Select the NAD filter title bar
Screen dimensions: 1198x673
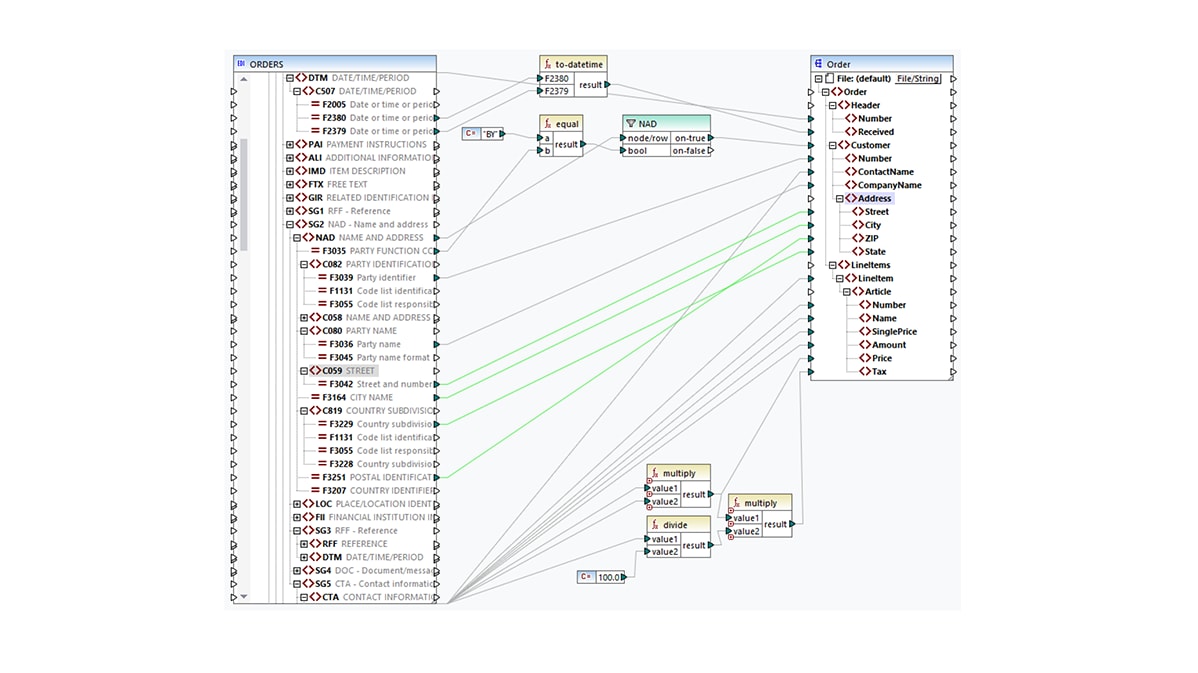pos(666,123)
